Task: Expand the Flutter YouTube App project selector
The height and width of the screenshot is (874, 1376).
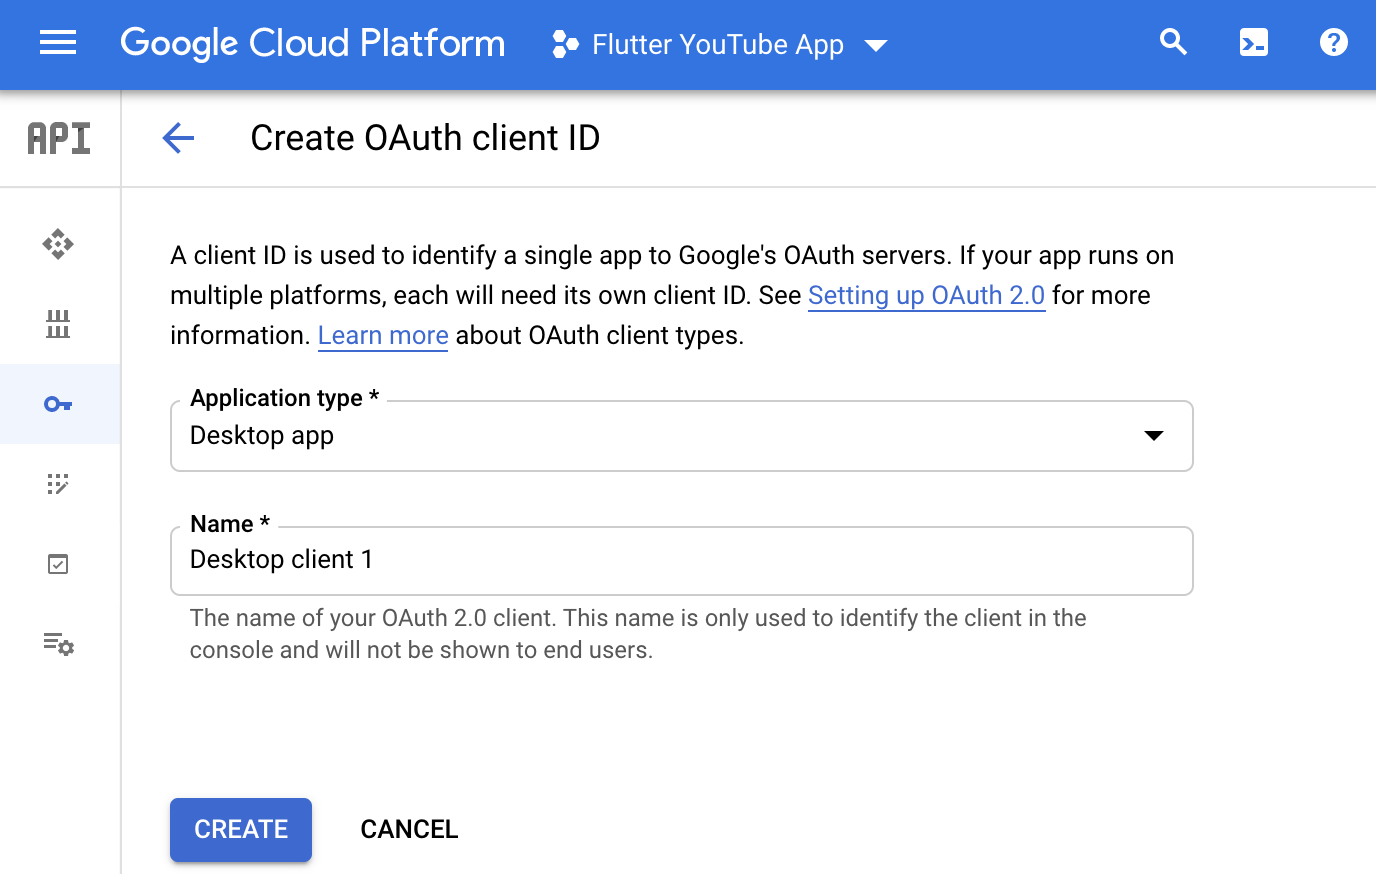Action: click(x=720, y=45)
